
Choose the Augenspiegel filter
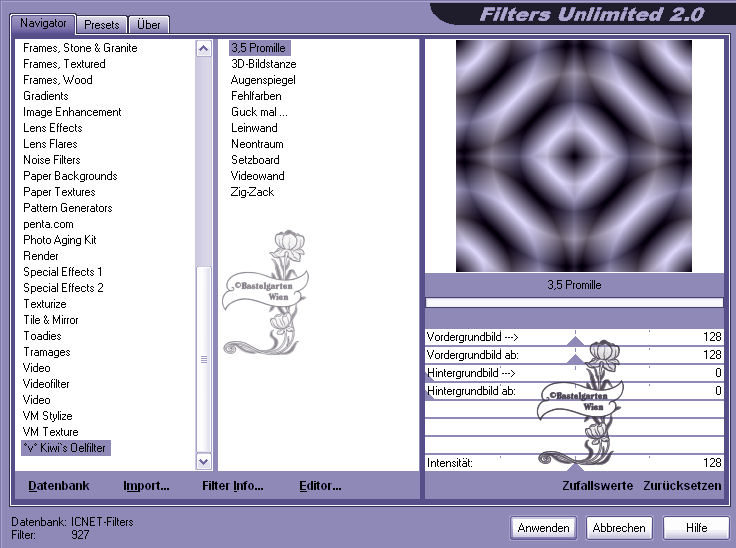pyautogui.click(x=263, y=80)
